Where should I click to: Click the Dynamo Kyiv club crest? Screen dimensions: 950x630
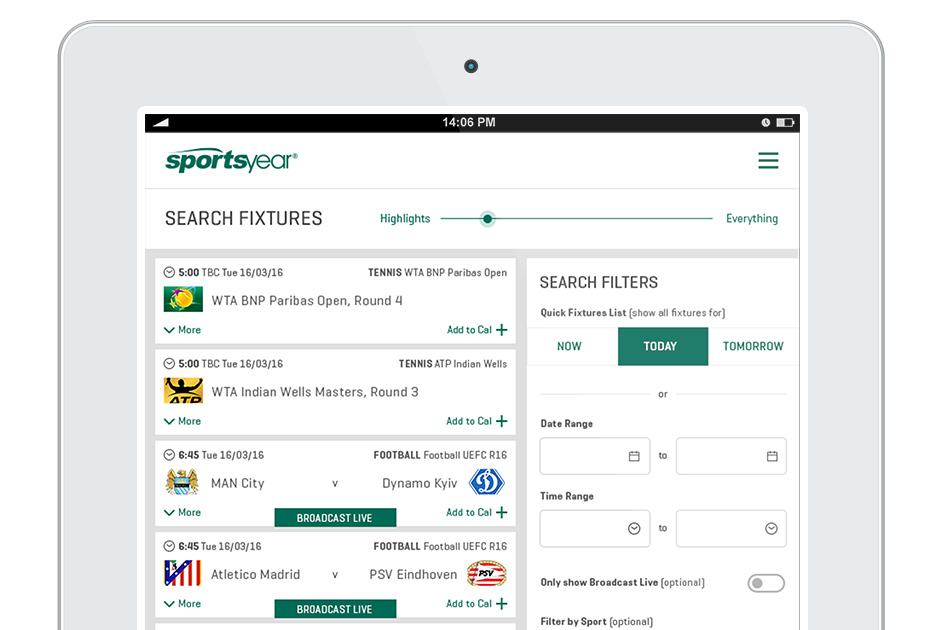coord(487,483)
